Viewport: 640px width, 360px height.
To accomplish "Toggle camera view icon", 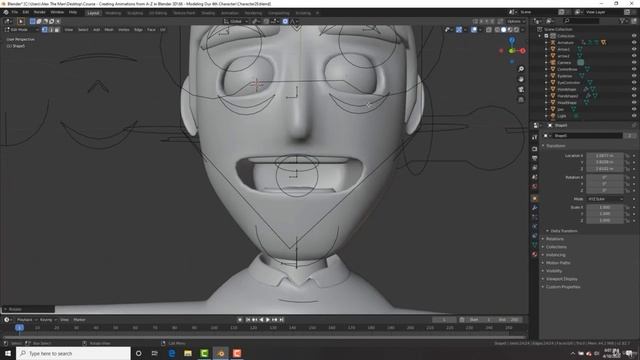I will tap(521, 89).
